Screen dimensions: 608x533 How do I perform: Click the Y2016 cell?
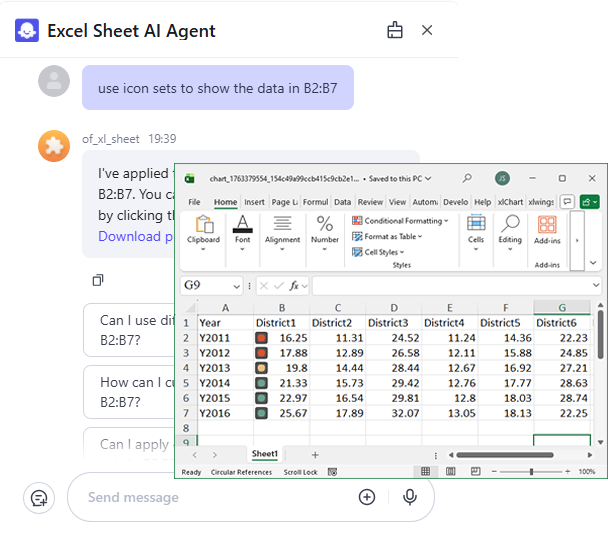225,413
